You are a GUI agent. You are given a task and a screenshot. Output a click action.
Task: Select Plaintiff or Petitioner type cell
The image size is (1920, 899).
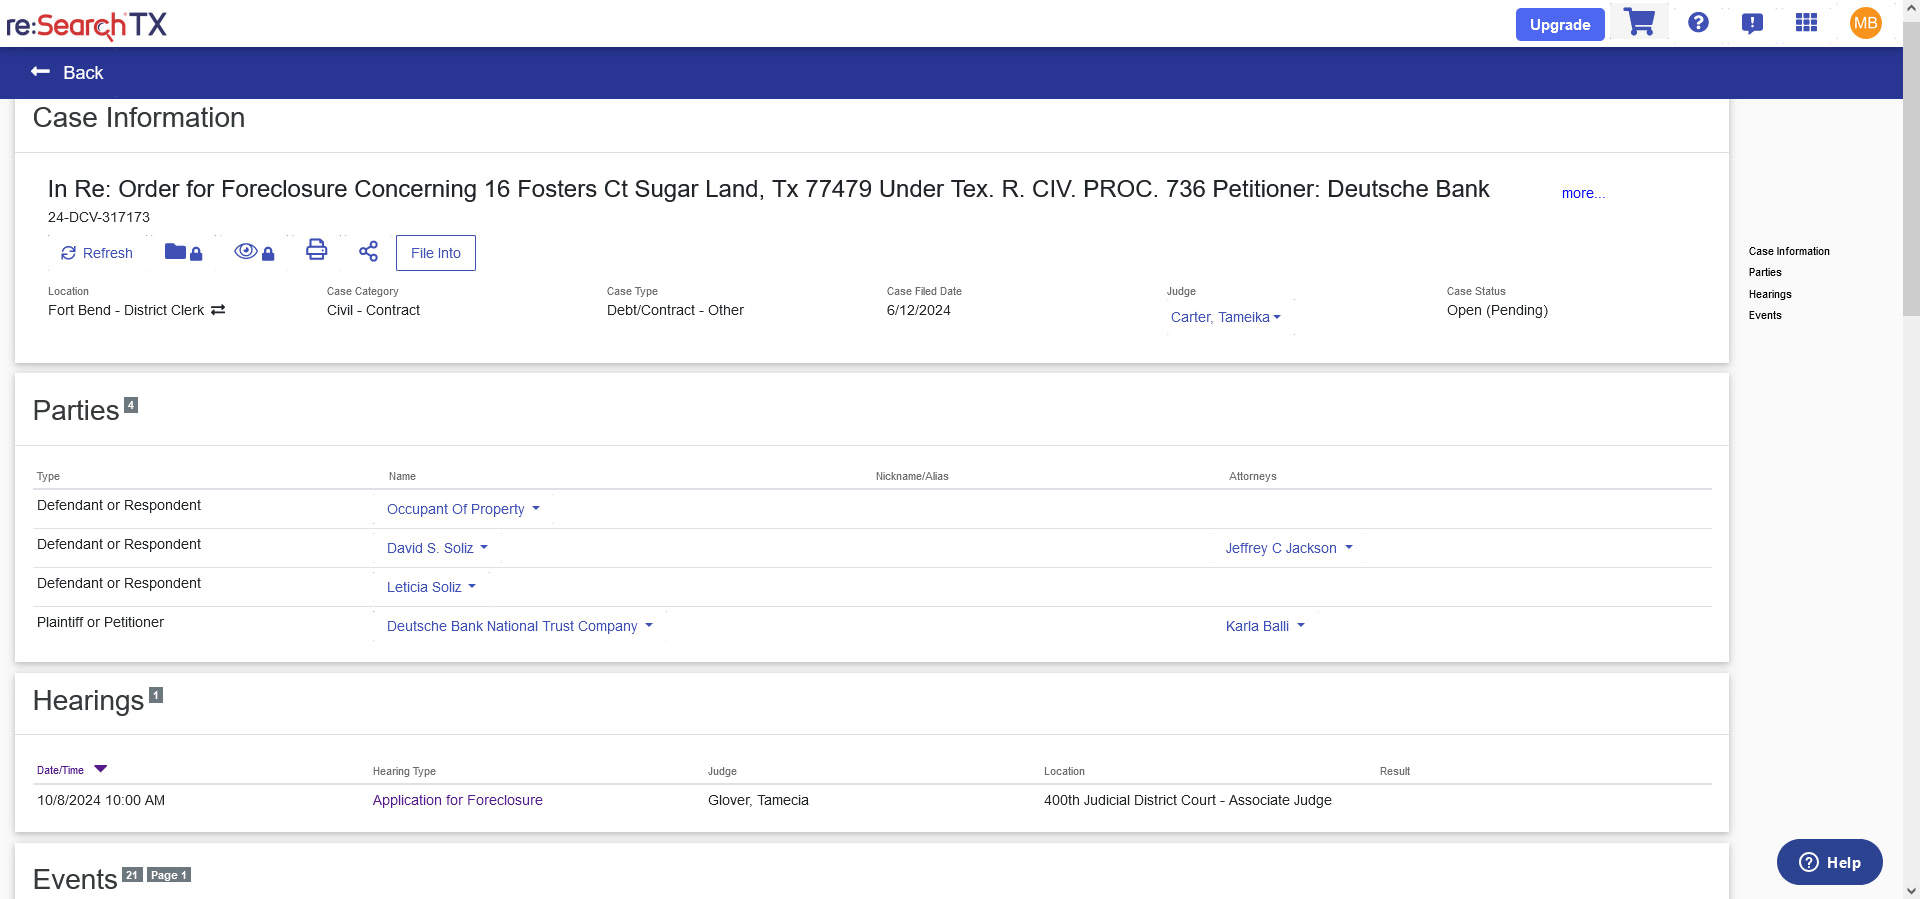[x=100, y=622]
